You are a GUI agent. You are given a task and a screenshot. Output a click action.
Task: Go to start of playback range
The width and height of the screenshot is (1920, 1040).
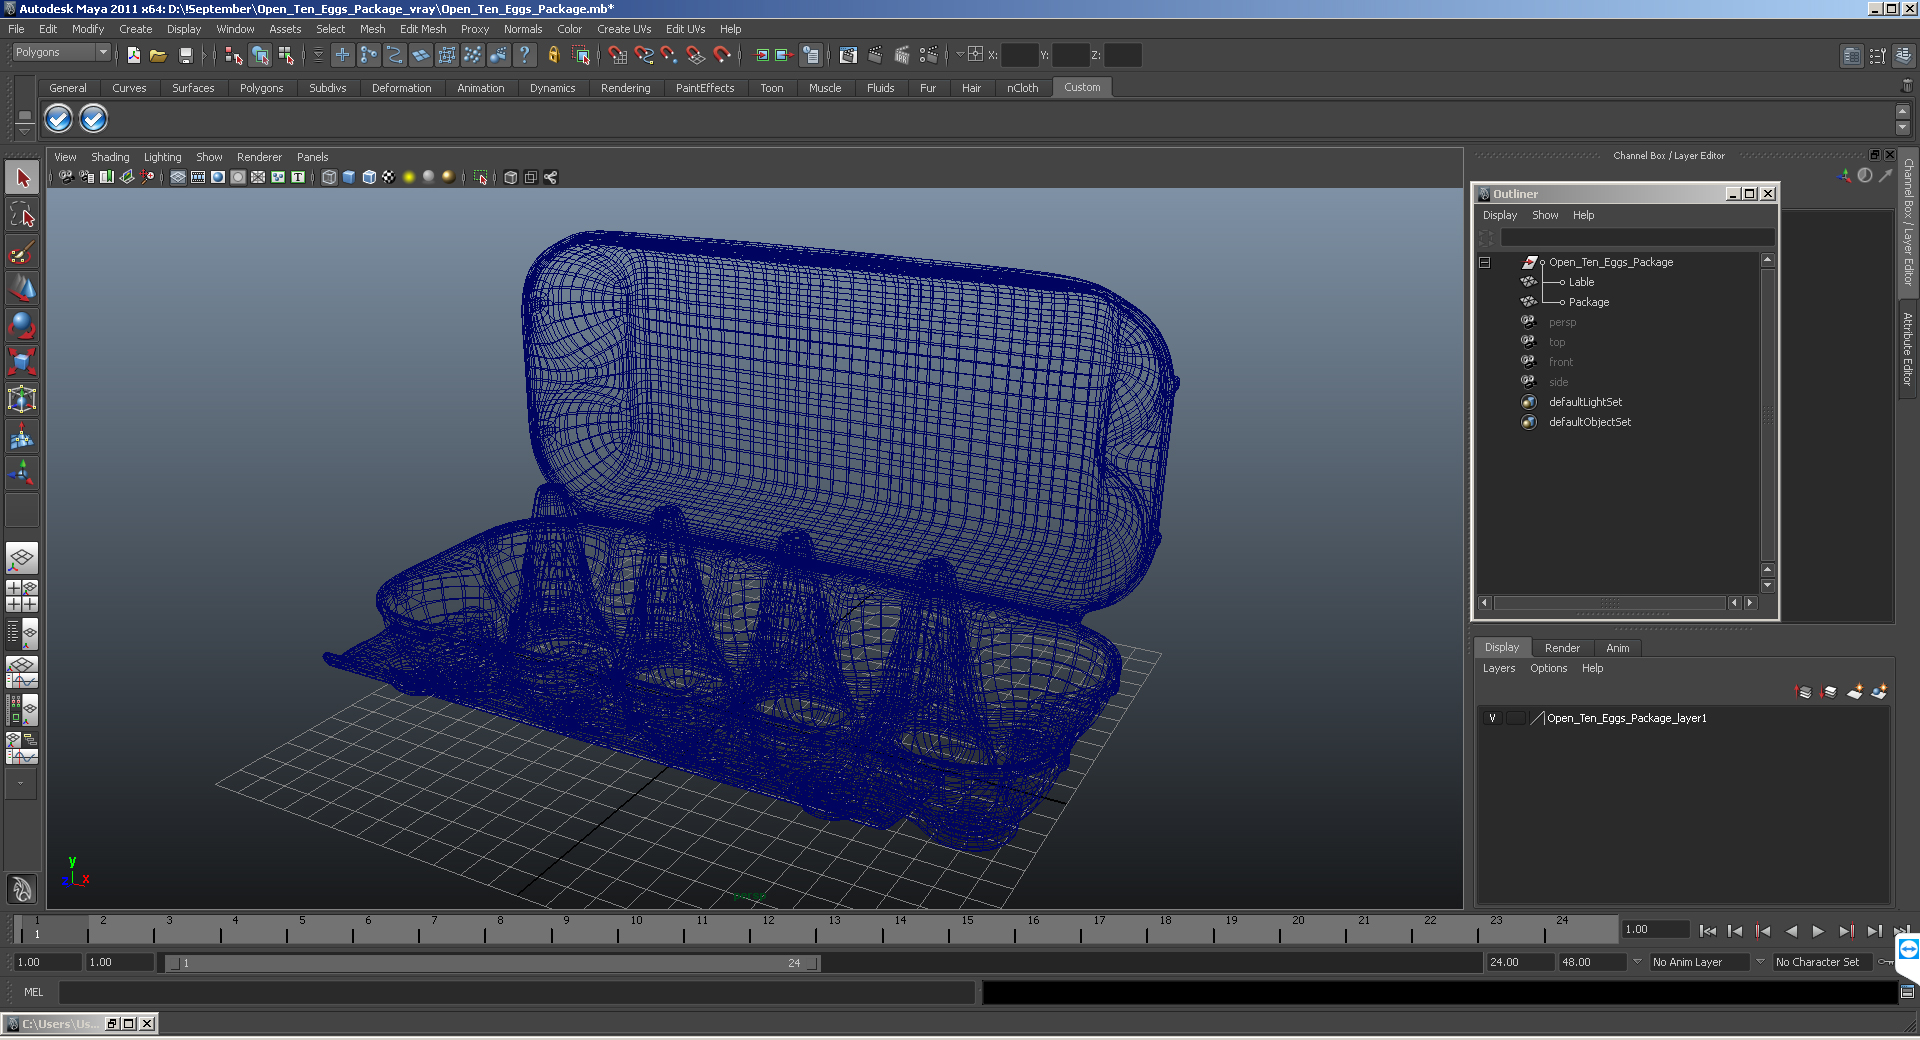coord(1708,931)
